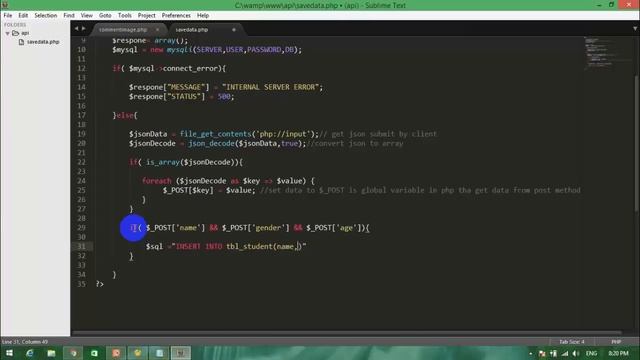640x360 pixels.
Task: Open the Tools menu
Action: pyautogui.click(x=124, y=16)
